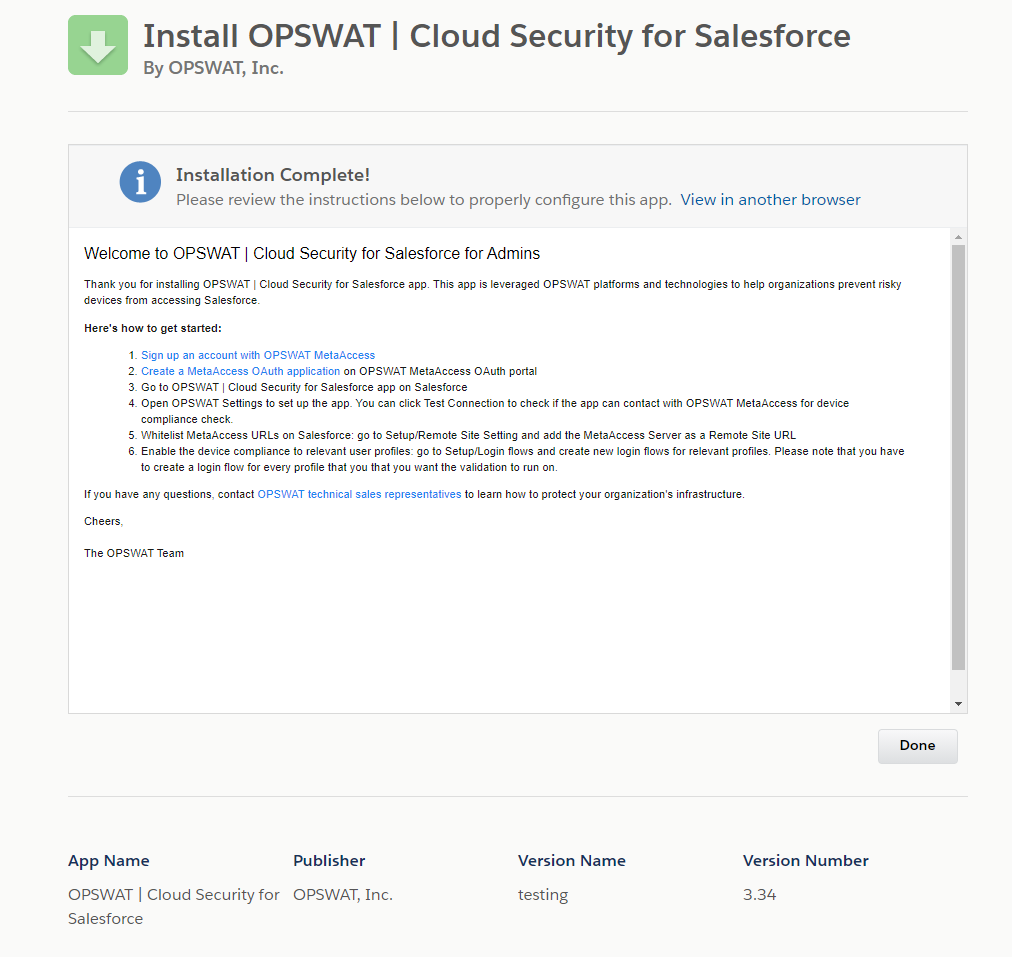Click the Install OPSWAT page title

[x=496, y=36]
